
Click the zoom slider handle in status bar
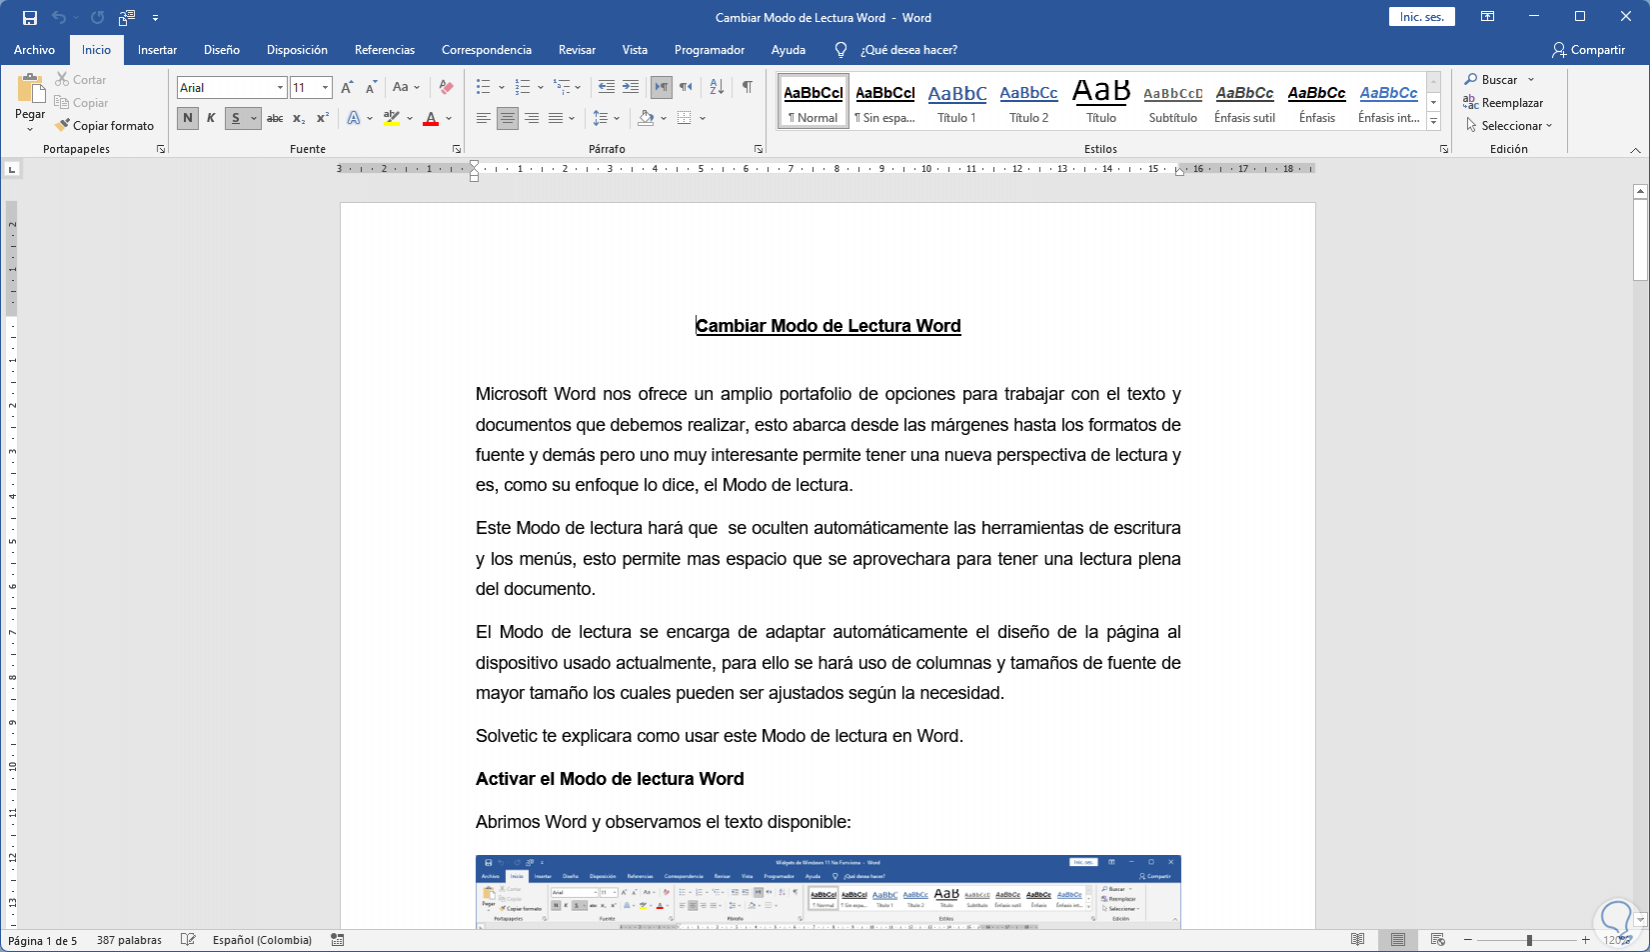[1529, 940]
